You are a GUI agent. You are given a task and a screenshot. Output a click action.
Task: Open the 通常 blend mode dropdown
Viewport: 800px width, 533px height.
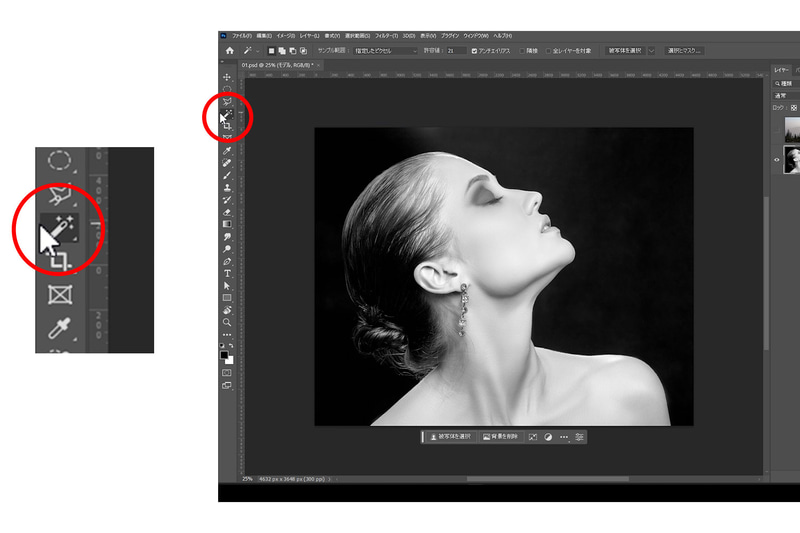786,95
